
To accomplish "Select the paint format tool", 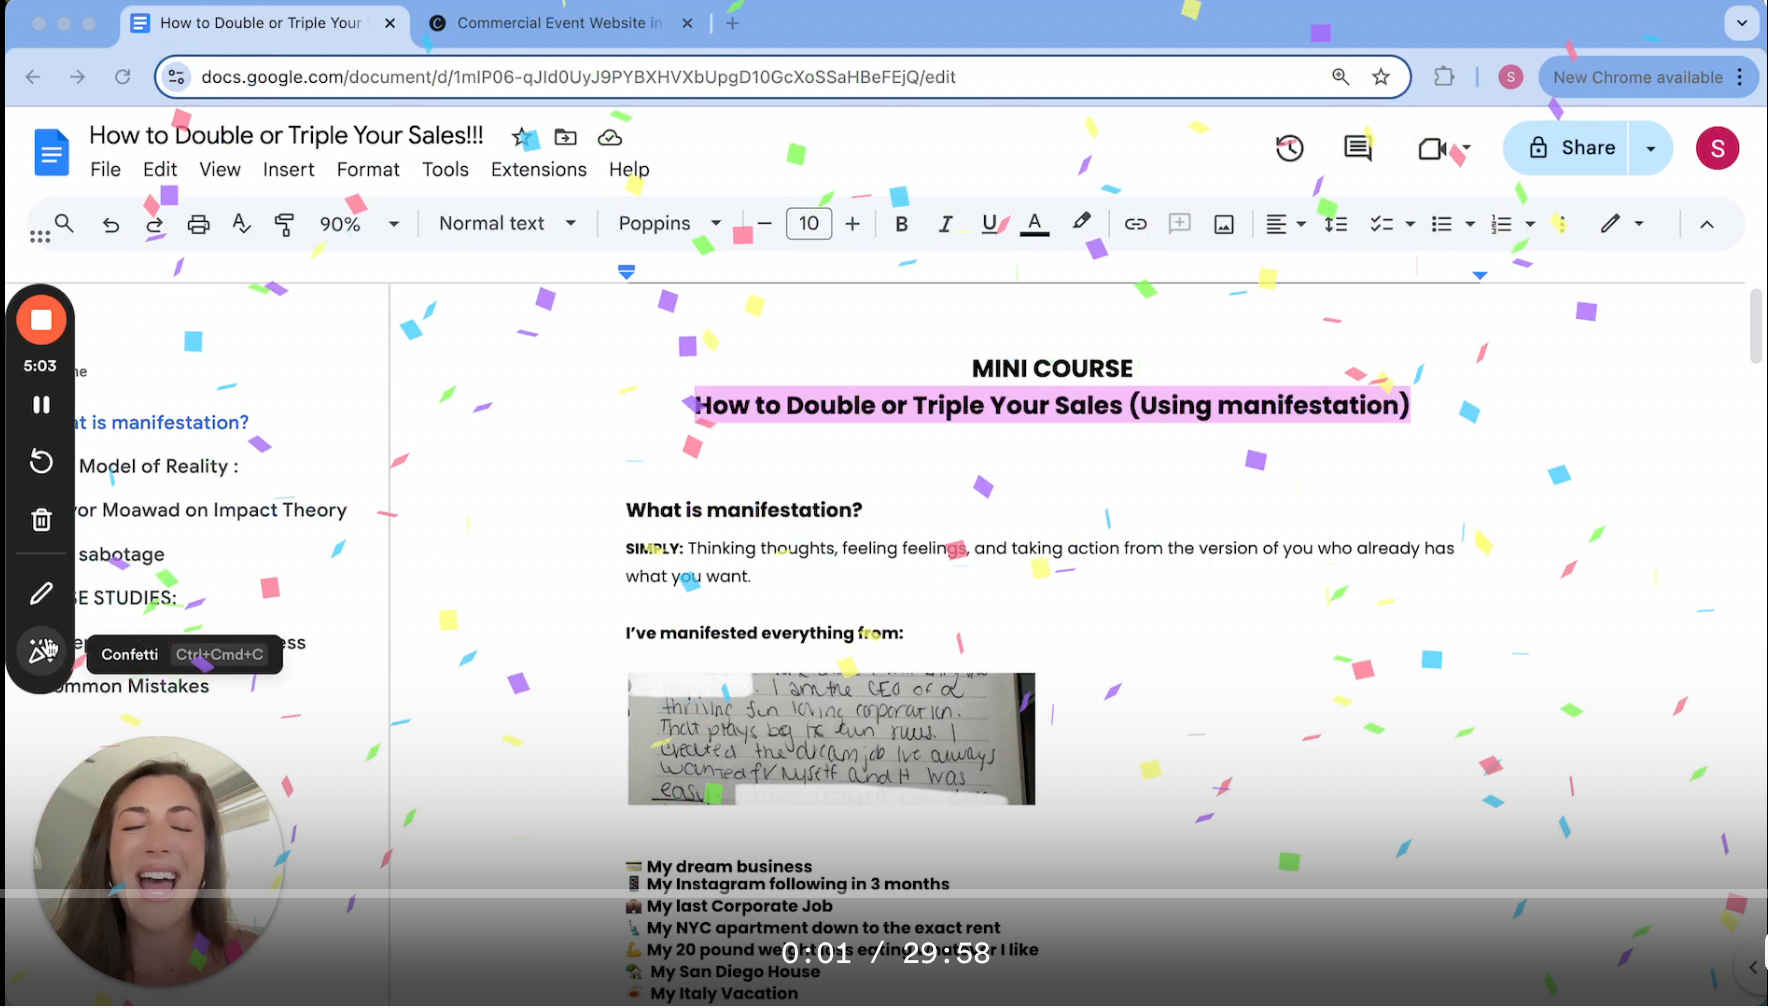I will 284,225.
